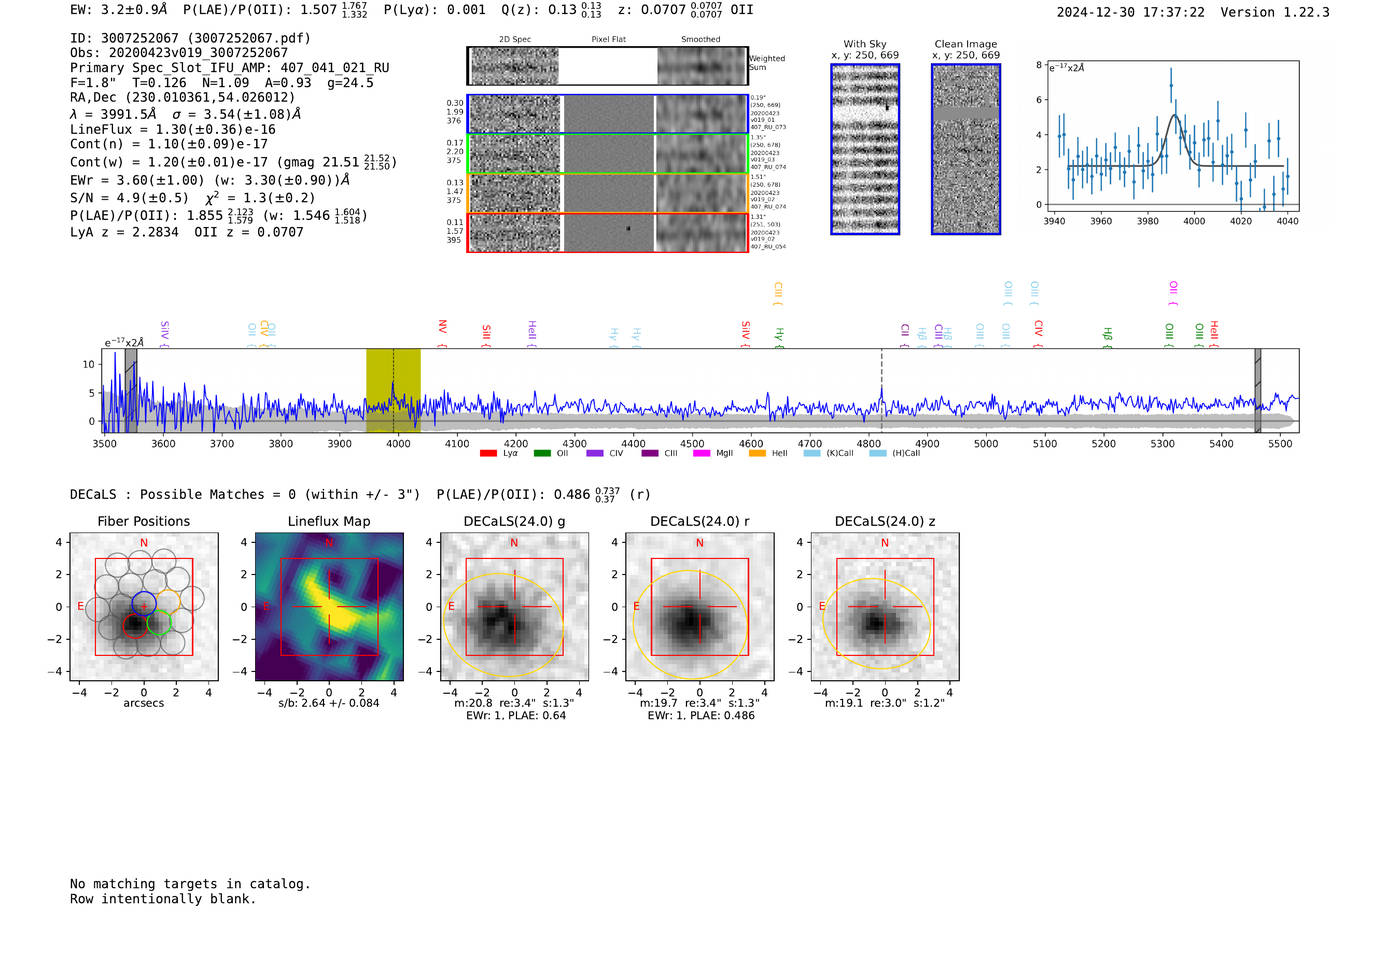The height and width of the screenshot is (953, 1400).
Task: Click the dashed vertical line near 4820 Å
Action: click(x=882, y=391)
